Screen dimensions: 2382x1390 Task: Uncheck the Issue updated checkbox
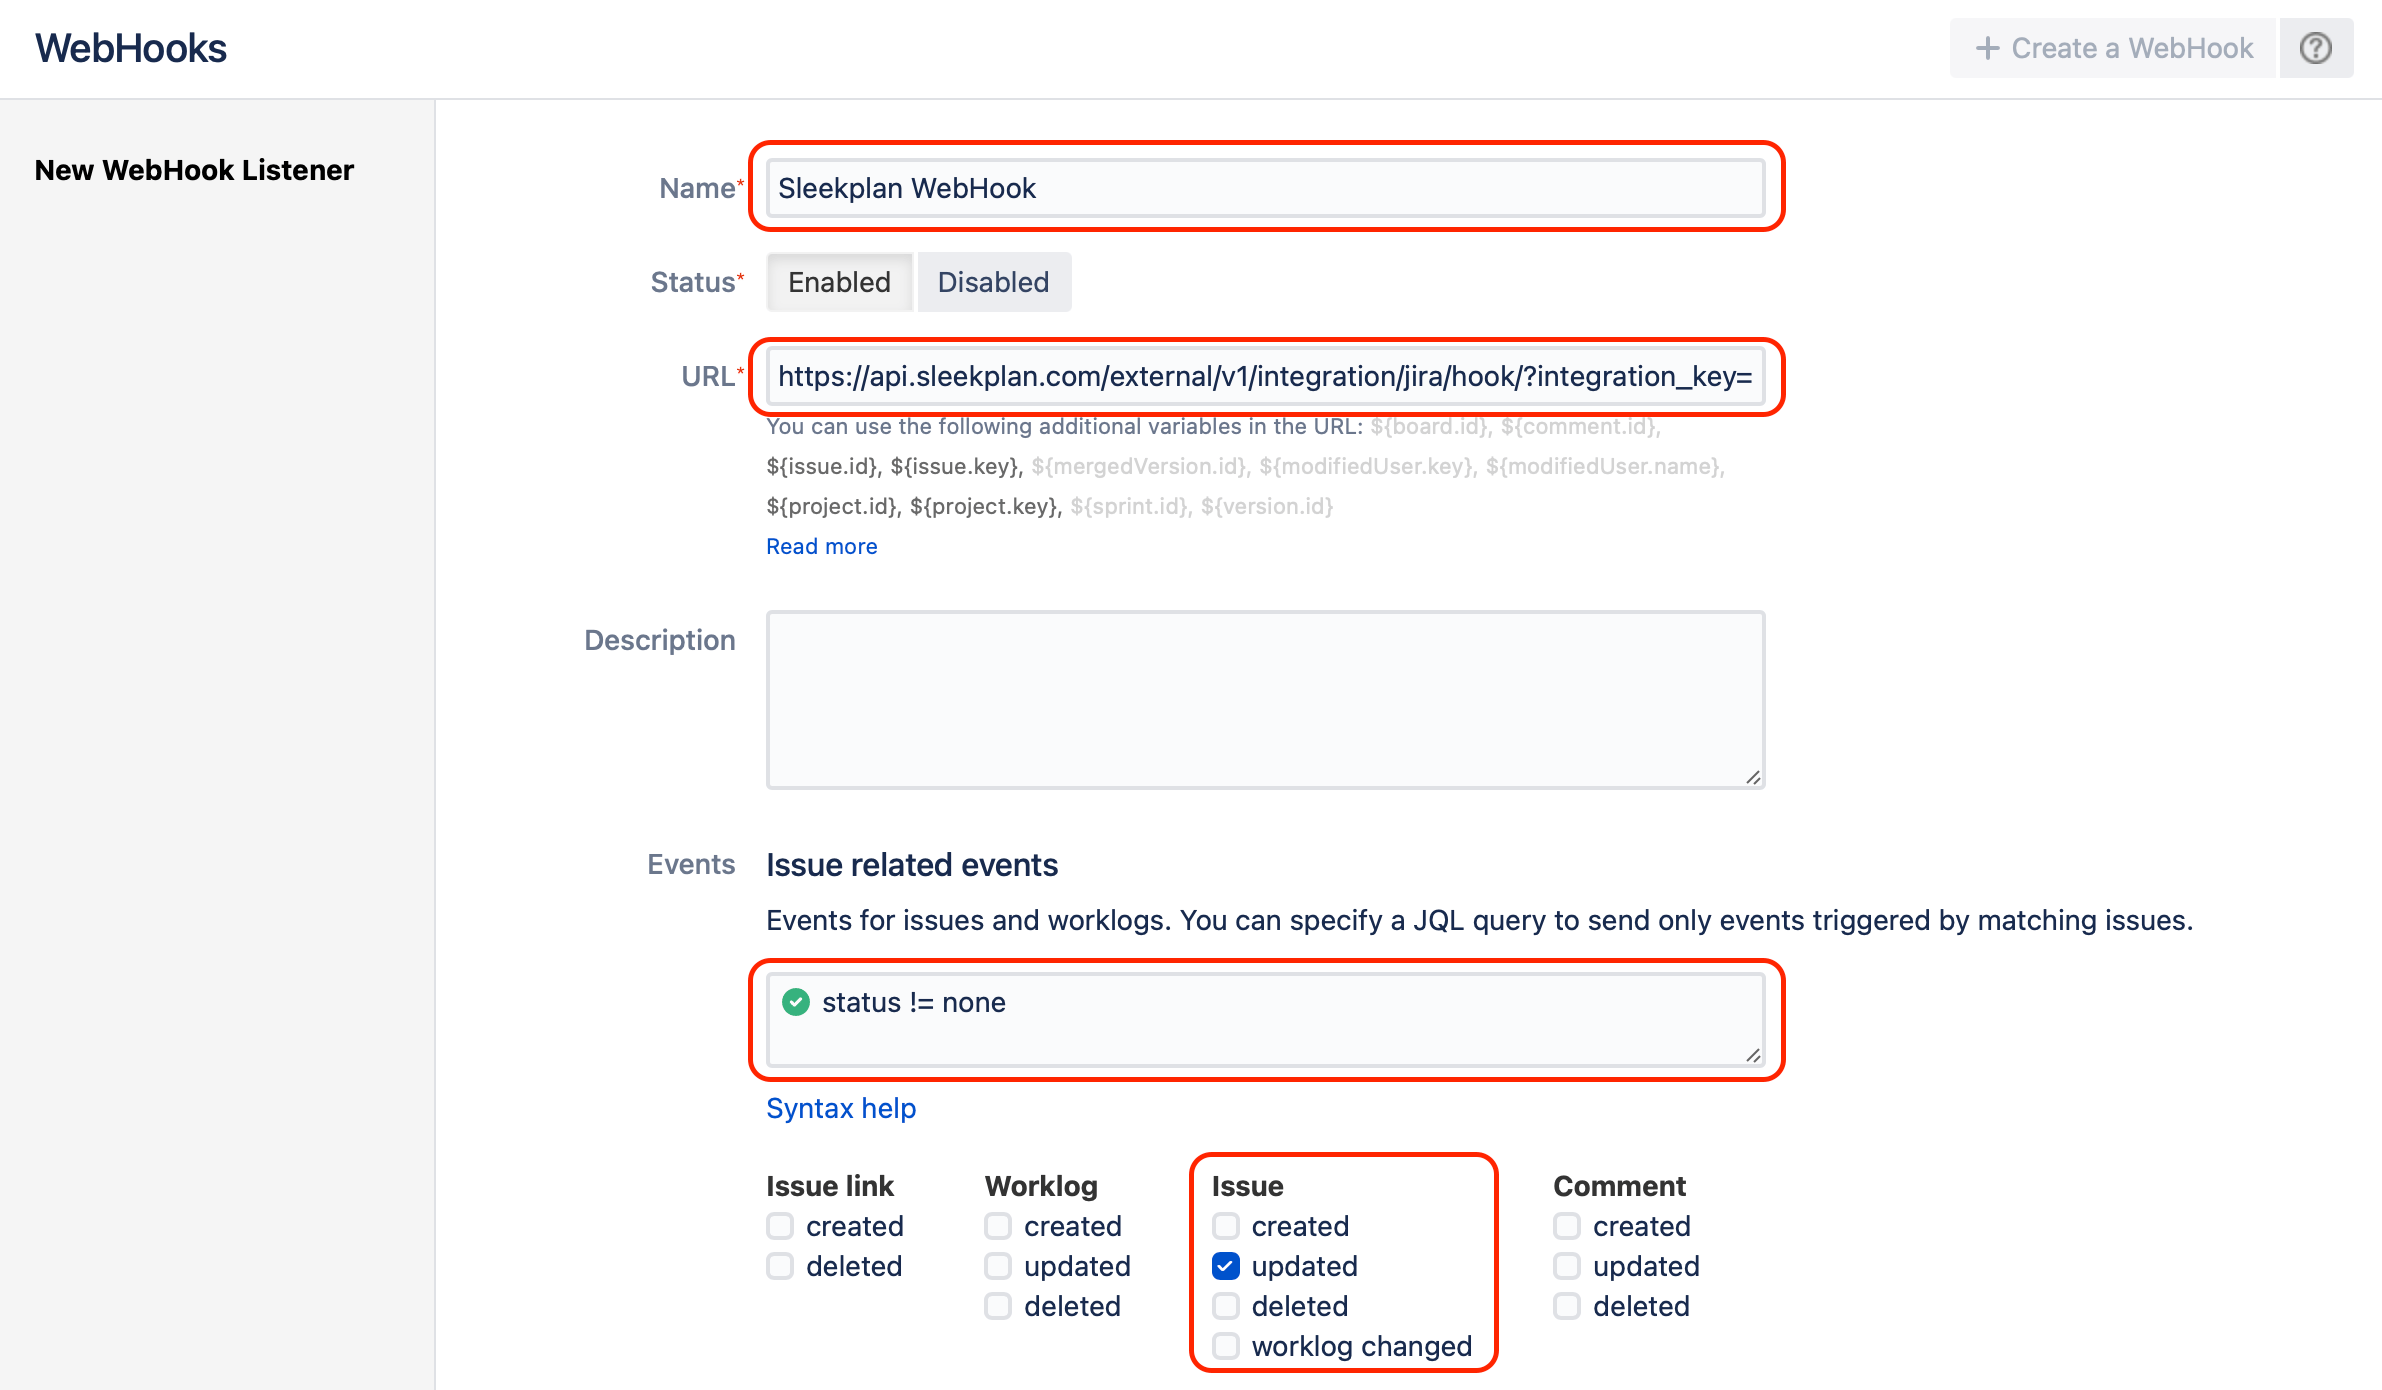click(x=1226, y=1266)
